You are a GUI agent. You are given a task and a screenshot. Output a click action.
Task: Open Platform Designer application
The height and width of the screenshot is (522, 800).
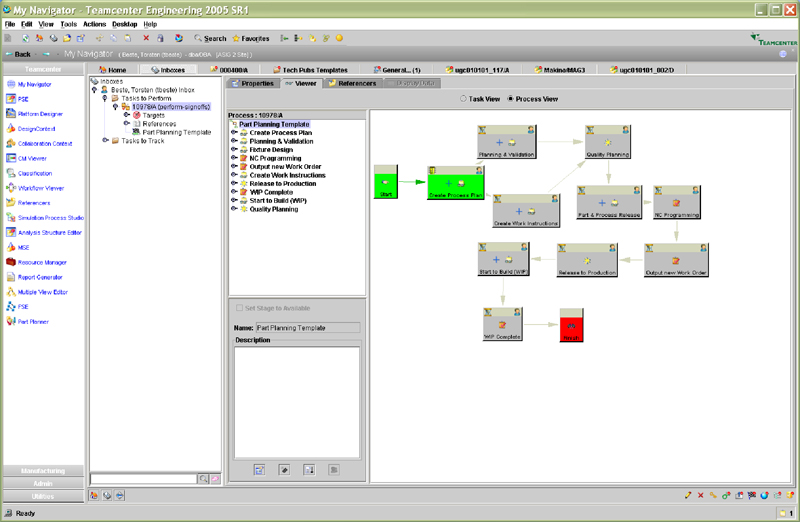click(x=34, y=114)
